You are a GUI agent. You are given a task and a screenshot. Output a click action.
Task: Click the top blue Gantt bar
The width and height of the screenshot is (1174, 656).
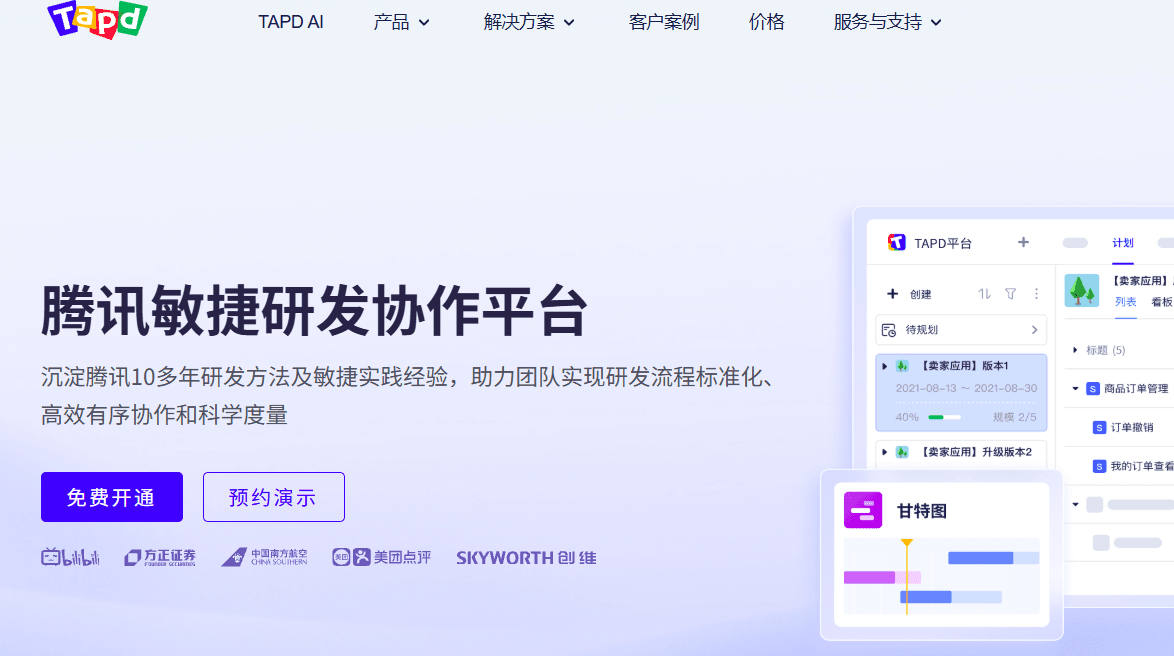980,558
